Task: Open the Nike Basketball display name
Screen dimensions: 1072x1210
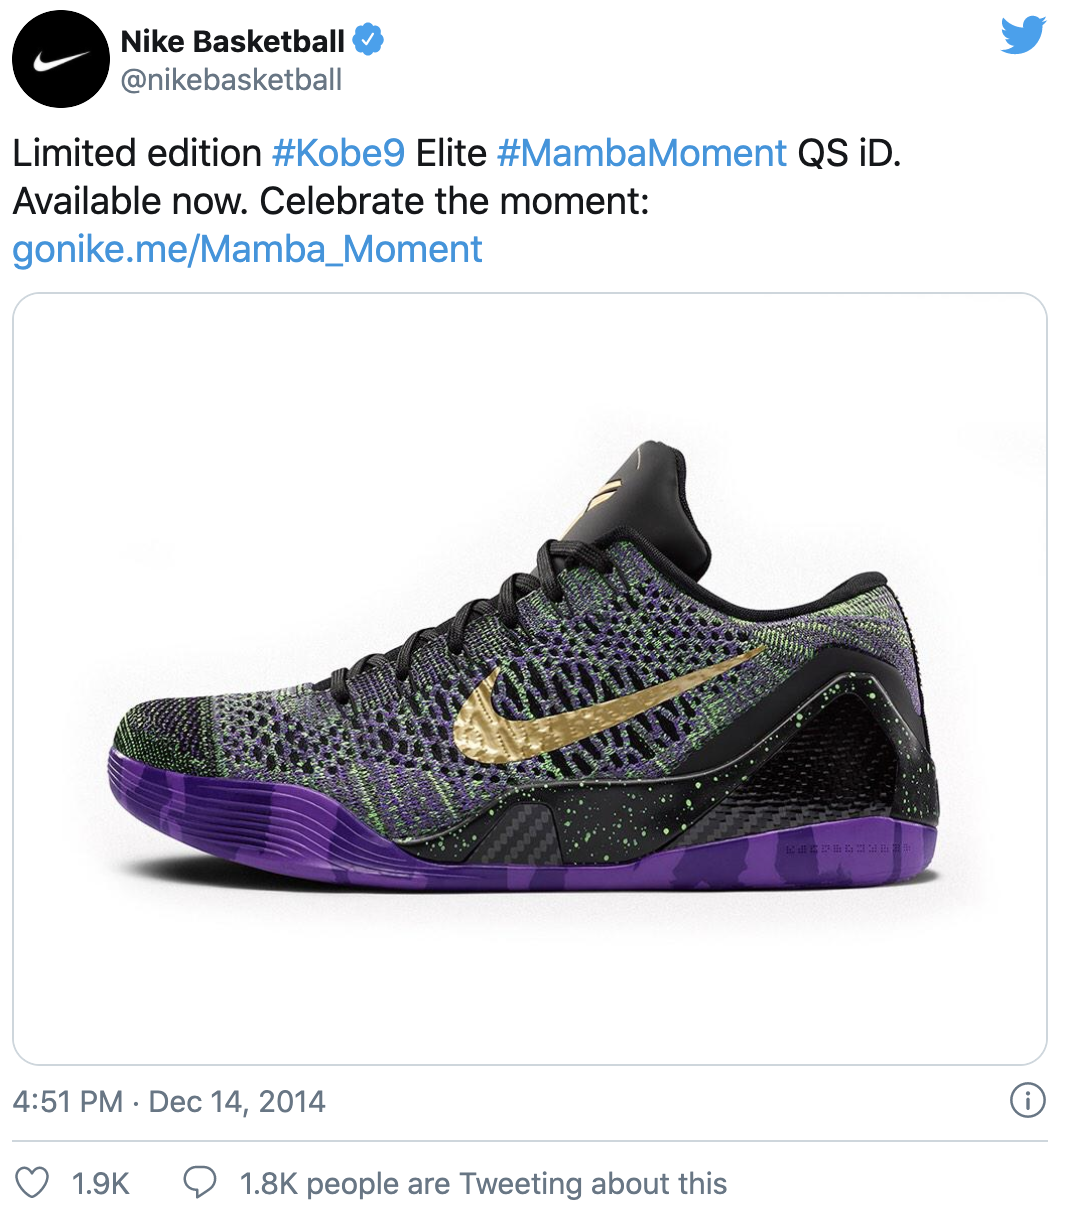Action: [x=233, y=41]
